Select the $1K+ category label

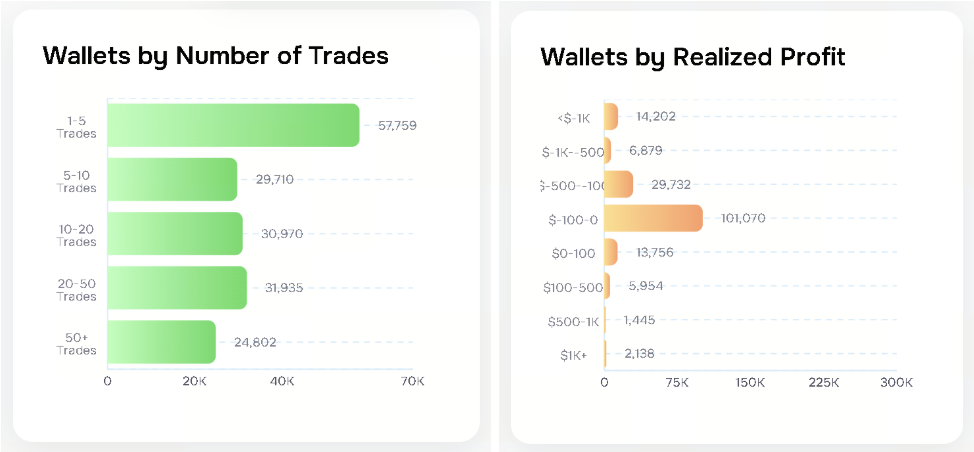coord(575,355)
